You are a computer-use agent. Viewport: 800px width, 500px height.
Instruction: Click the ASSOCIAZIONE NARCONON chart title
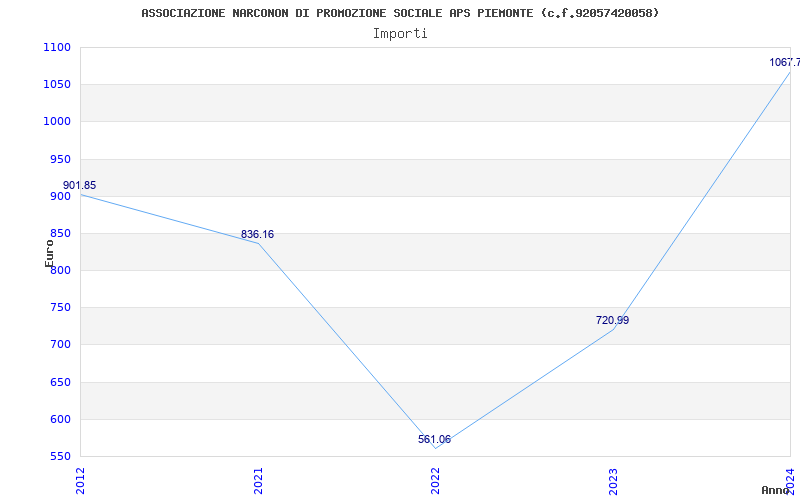coord(400,13)
